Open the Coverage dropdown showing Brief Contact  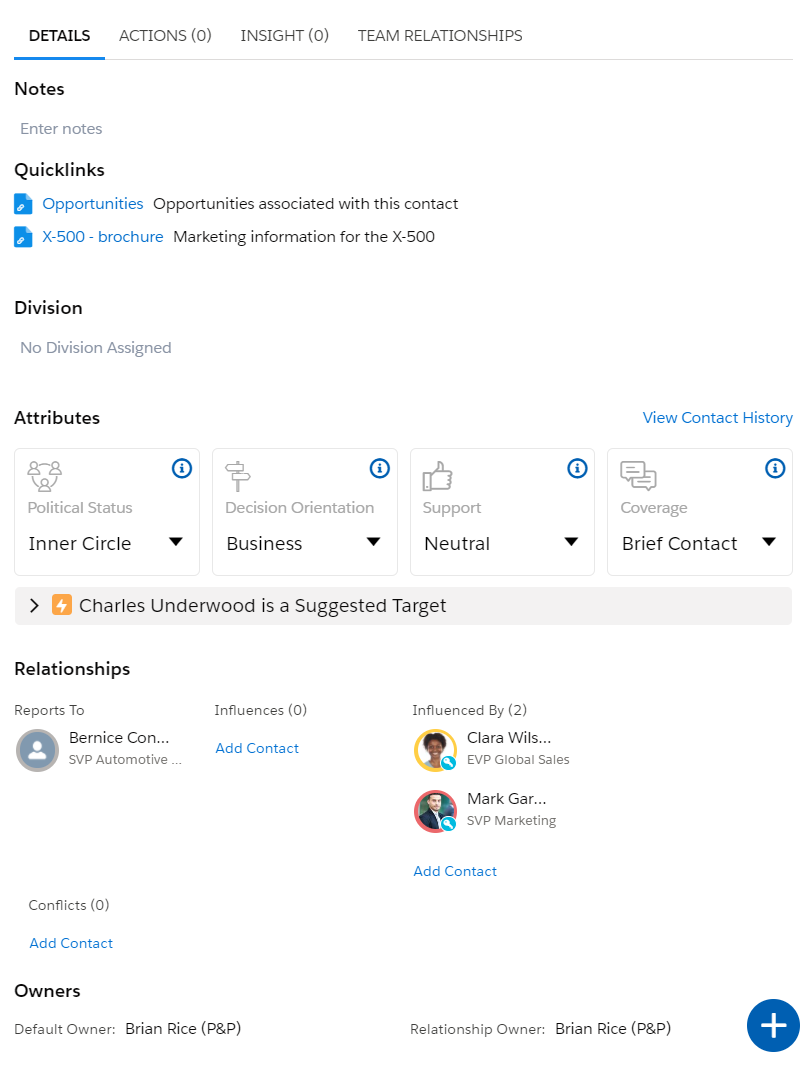(699, 543)
